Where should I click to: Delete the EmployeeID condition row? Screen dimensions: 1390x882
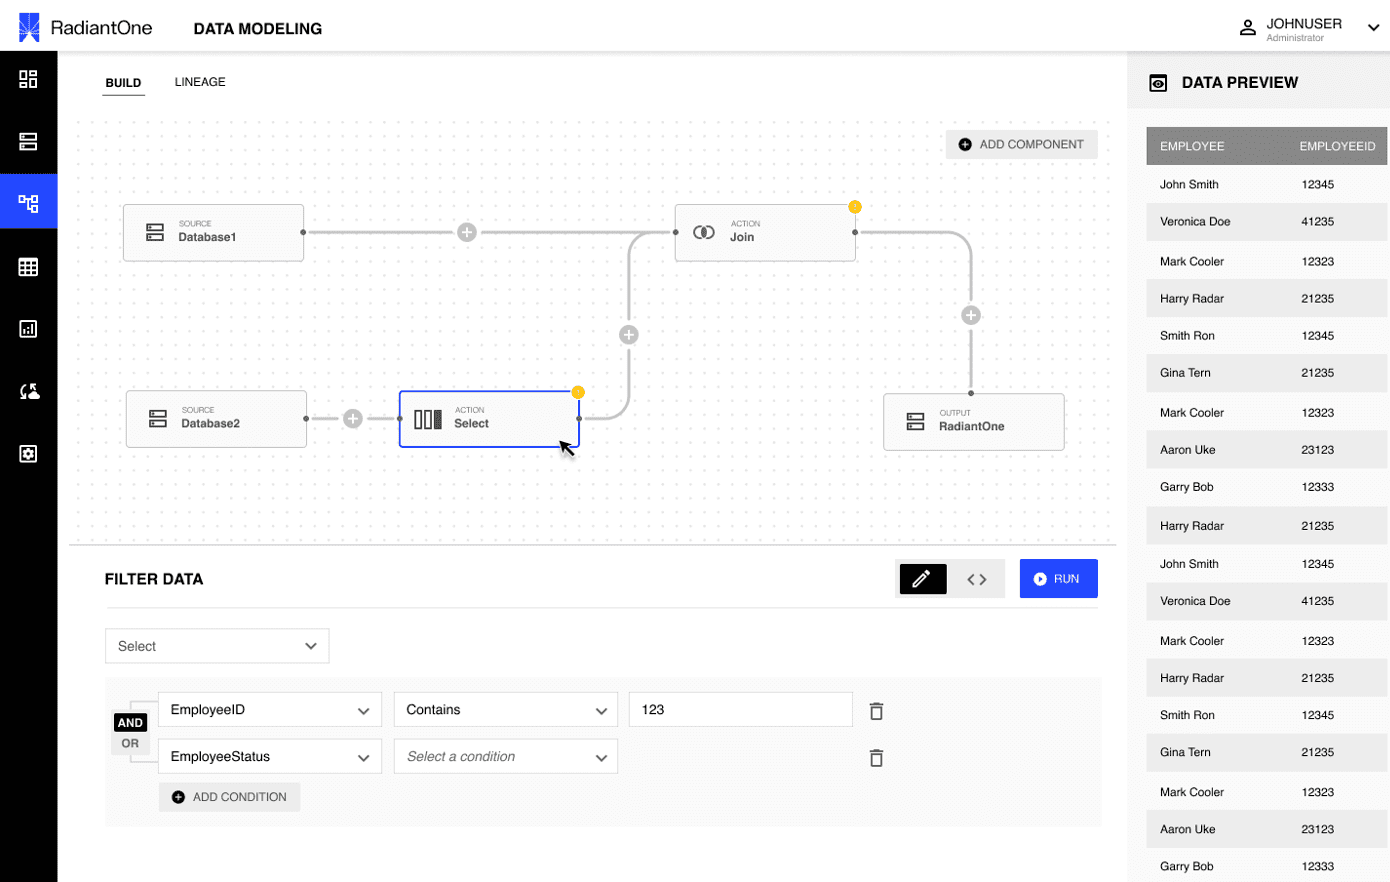pos(876,711)
